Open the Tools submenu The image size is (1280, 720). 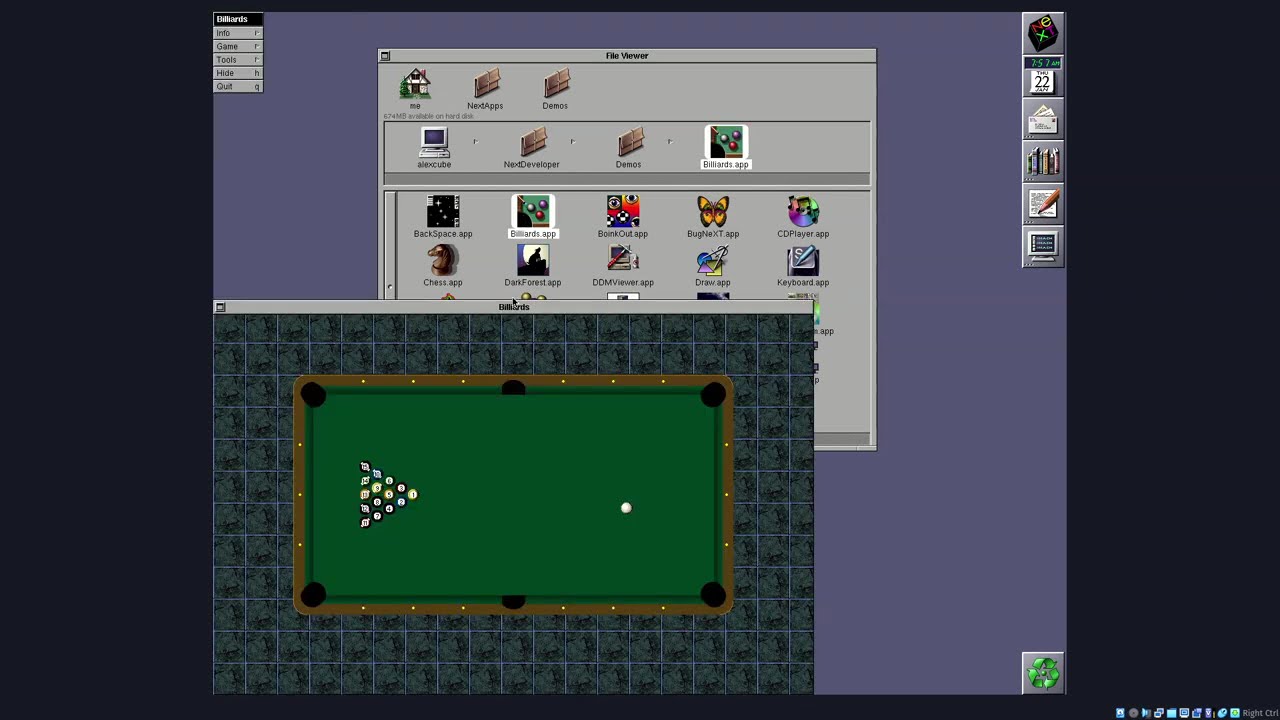[x=238, y=60]
